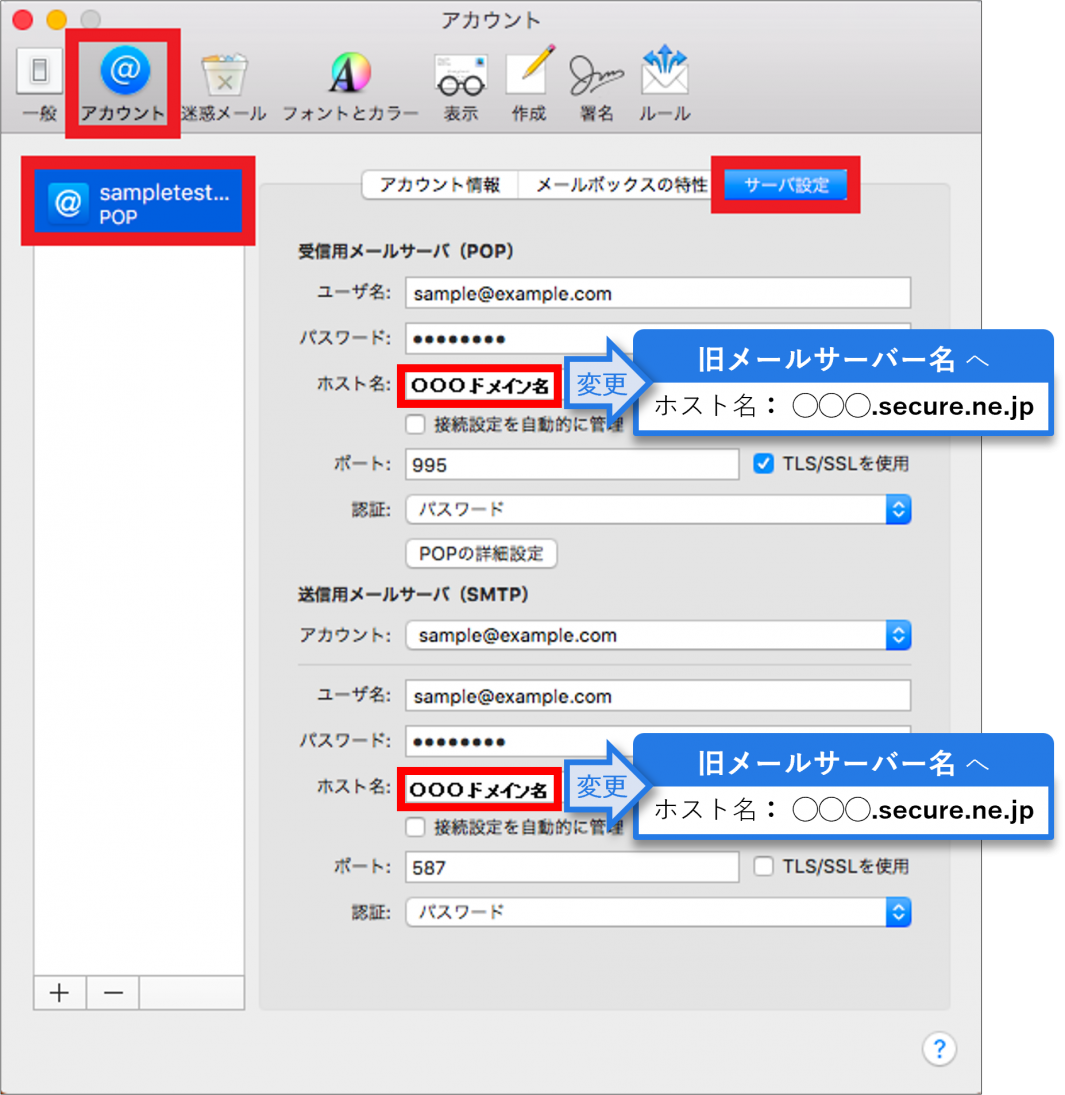
Task: Select the Accounts (アカウント) toolbar icon
Action: 123,84
